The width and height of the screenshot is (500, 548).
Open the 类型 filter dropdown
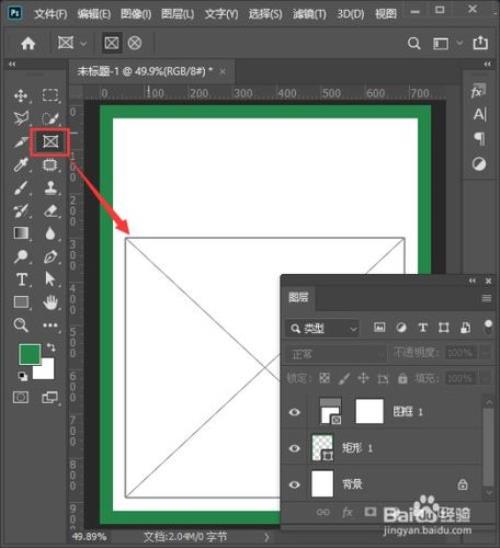click(322, 328)
